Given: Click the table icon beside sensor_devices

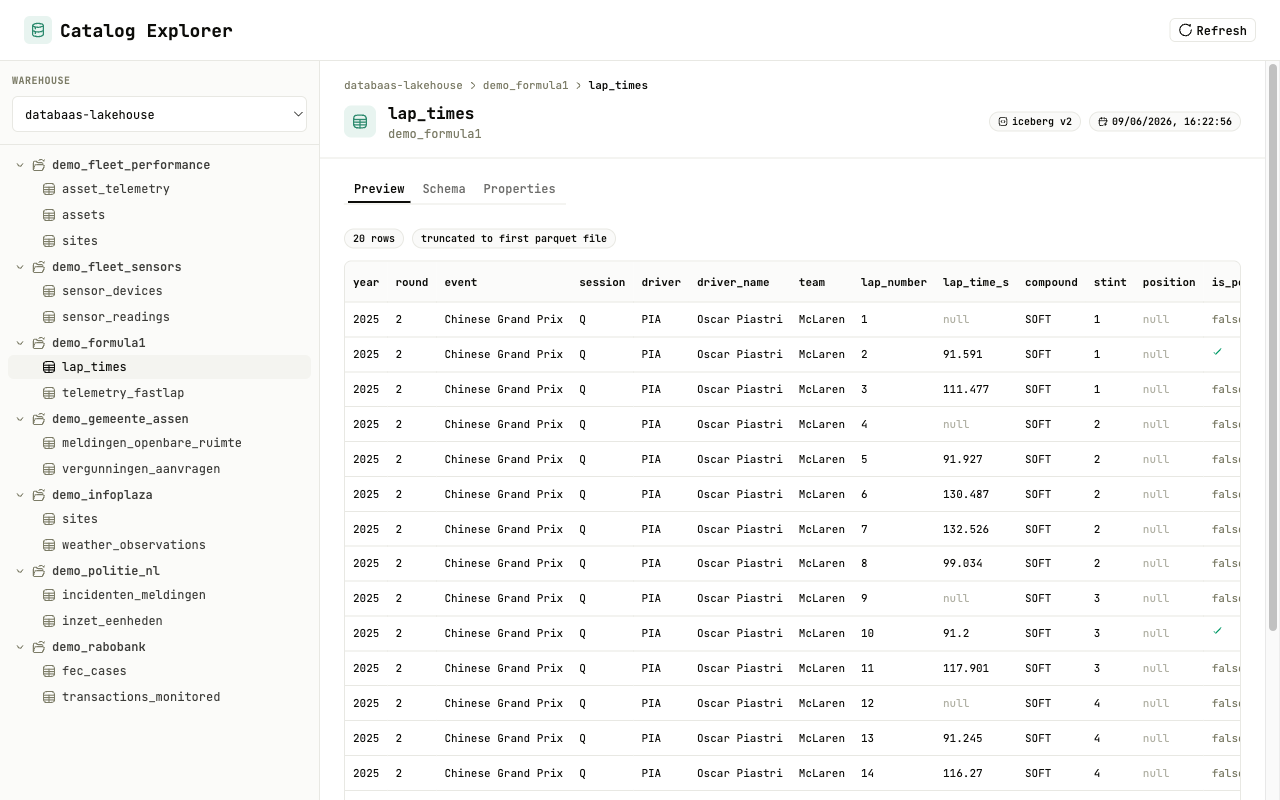Looking at the screenshot, I should coord(49,291).
